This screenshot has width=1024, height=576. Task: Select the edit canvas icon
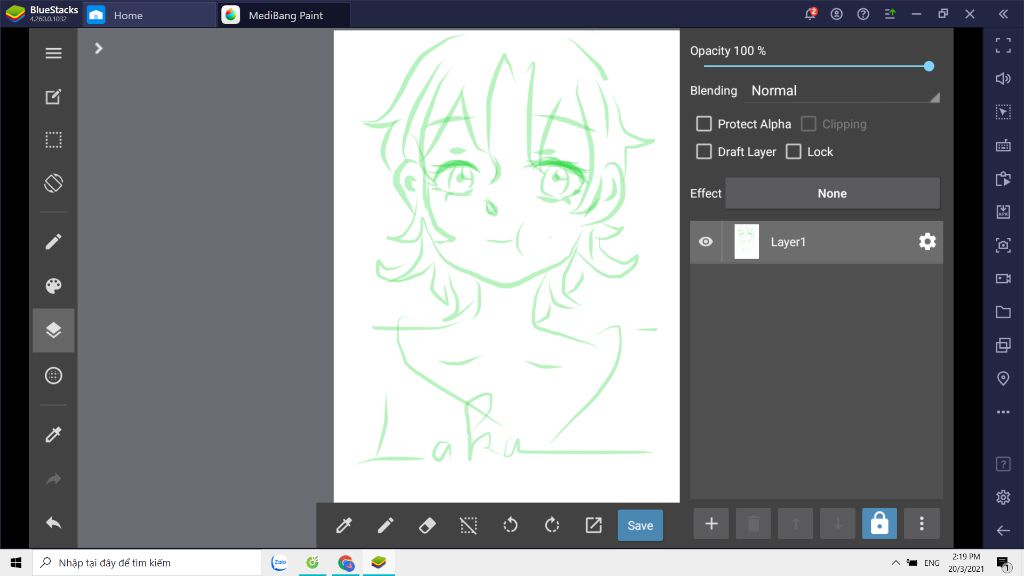click(x=54, y=97)
